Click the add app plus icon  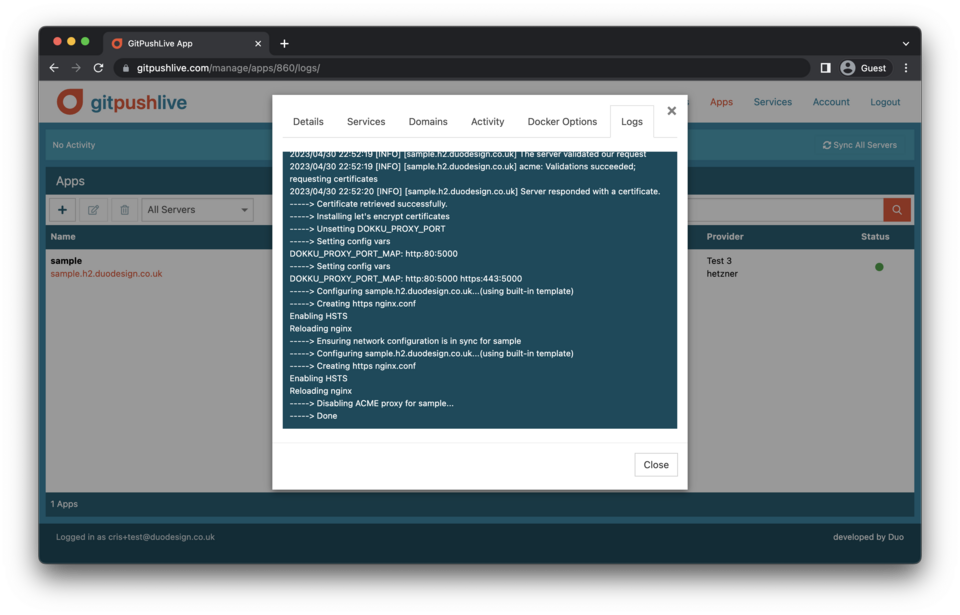click(62, 209)
